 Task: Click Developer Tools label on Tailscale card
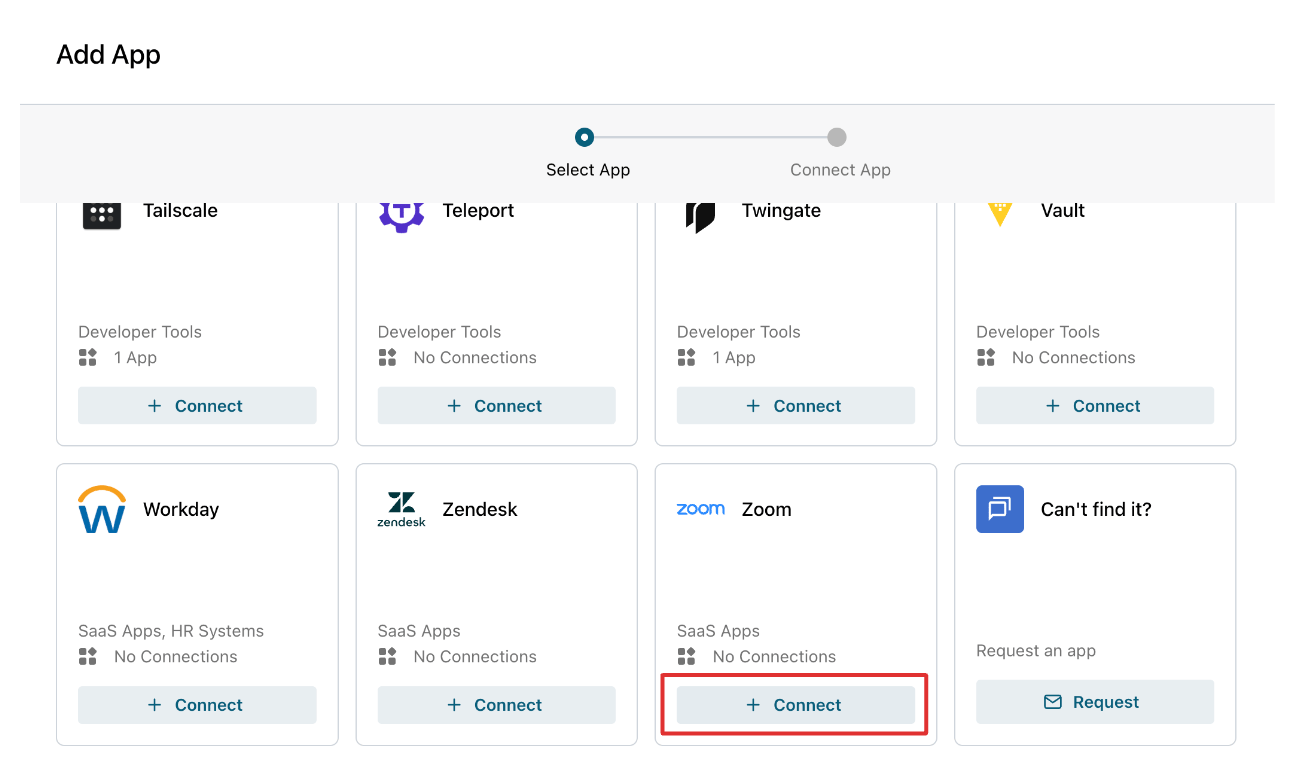(x=140, y=332)
